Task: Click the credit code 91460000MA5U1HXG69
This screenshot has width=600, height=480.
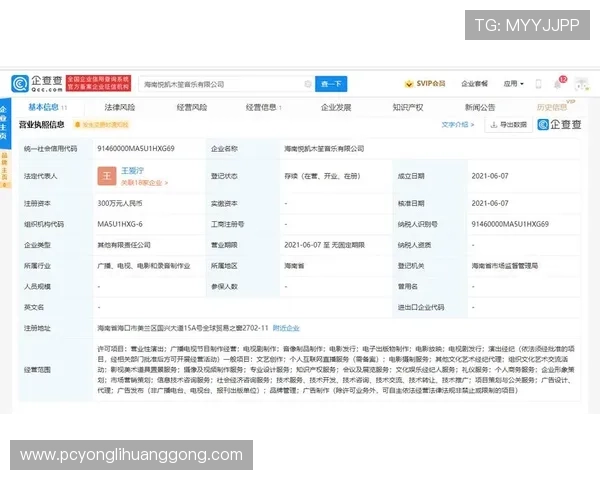Action: point(136,149)
